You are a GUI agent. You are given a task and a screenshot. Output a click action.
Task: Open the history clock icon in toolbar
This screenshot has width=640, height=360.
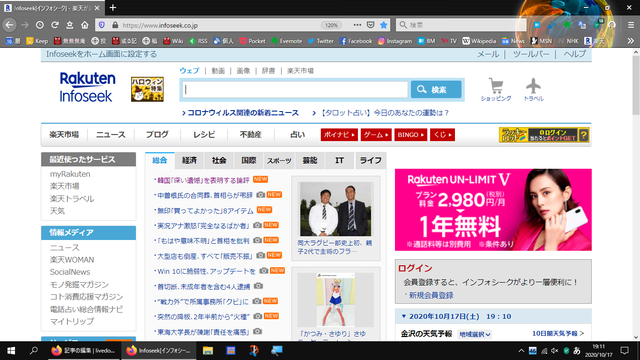(x=40, y=25)
